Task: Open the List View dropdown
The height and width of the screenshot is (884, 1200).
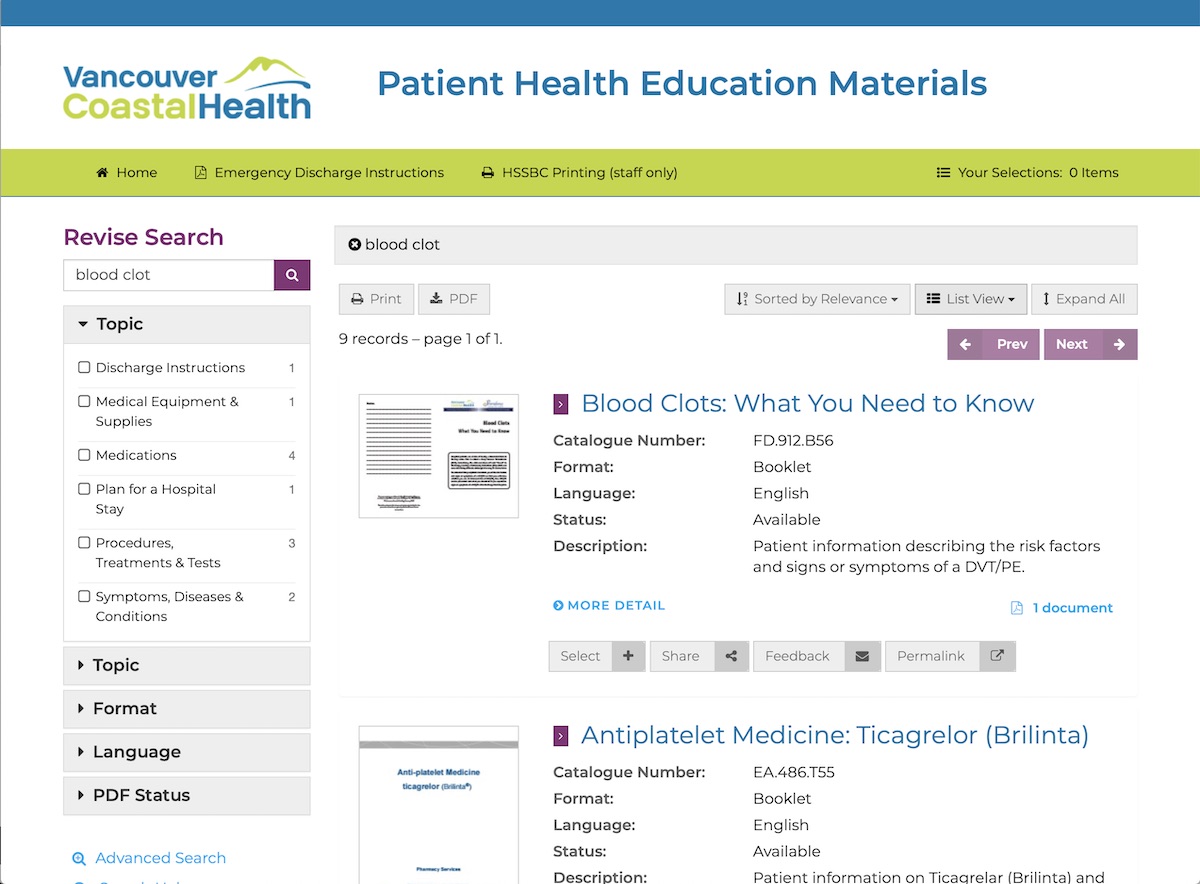Action: coord(970,299)
